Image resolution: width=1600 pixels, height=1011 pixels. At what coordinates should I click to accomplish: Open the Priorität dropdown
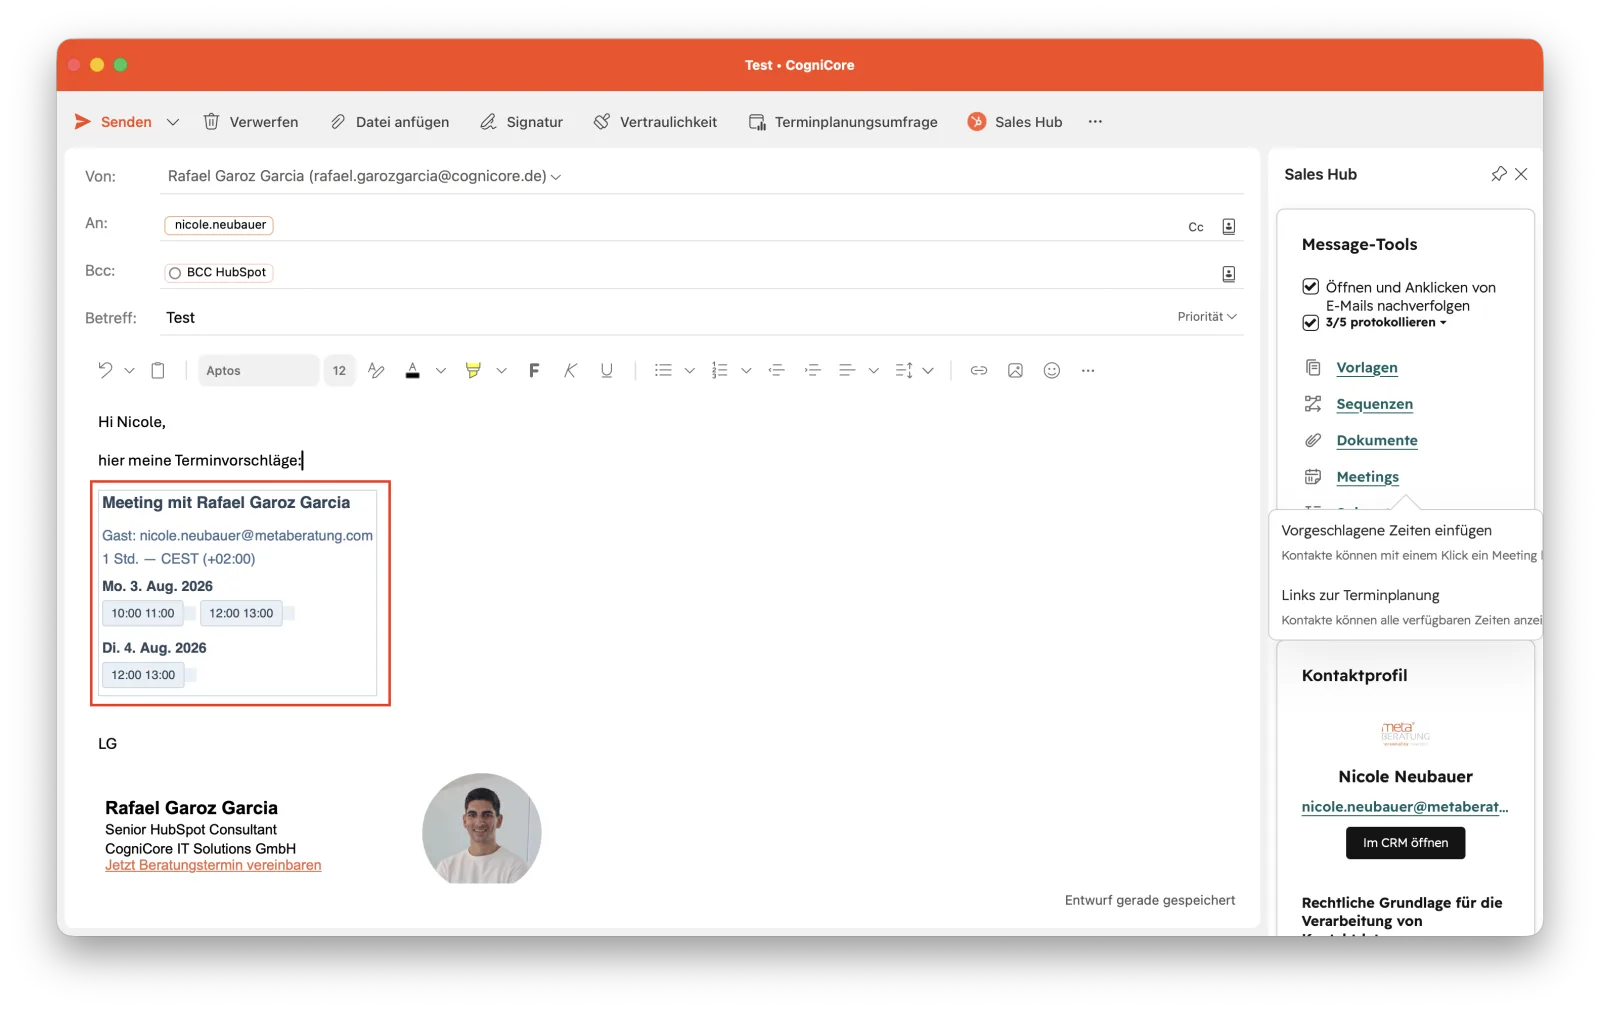pos(1207,317)
